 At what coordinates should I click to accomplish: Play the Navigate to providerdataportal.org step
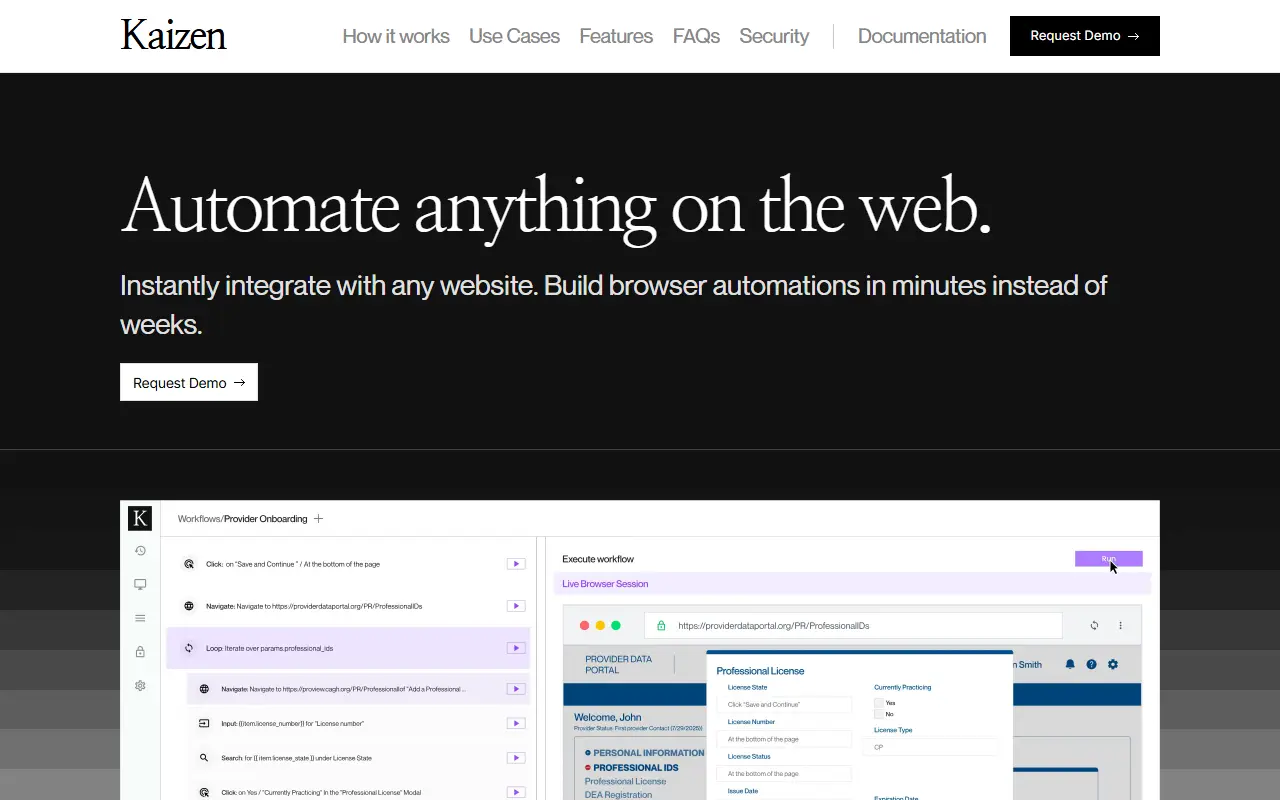click(516, 606)
